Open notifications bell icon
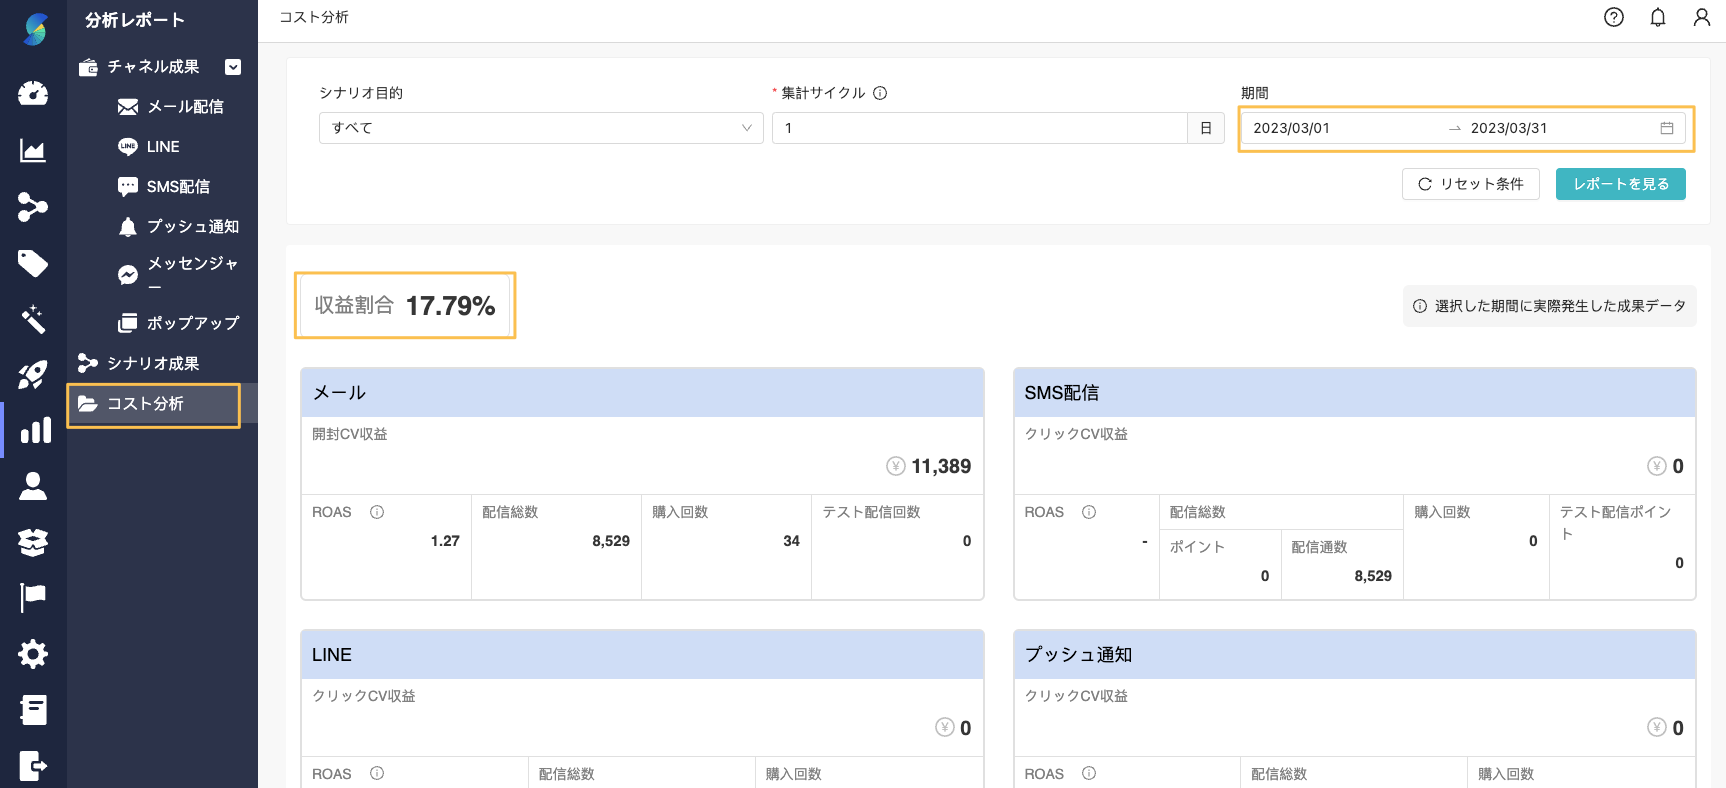 (1657, 17)
